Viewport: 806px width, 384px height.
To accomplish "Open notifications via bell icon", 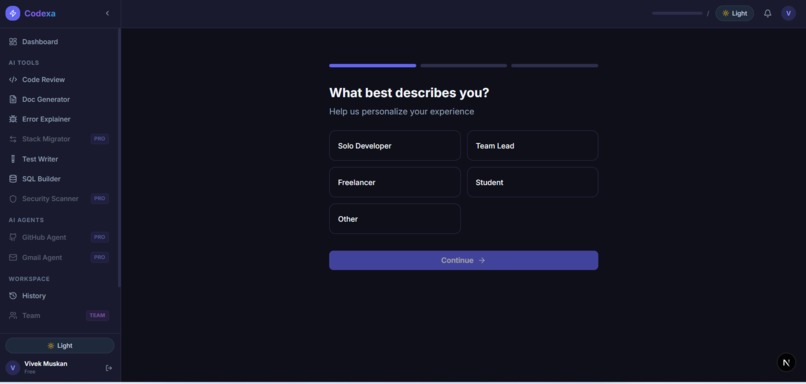I will pos(767,13).
